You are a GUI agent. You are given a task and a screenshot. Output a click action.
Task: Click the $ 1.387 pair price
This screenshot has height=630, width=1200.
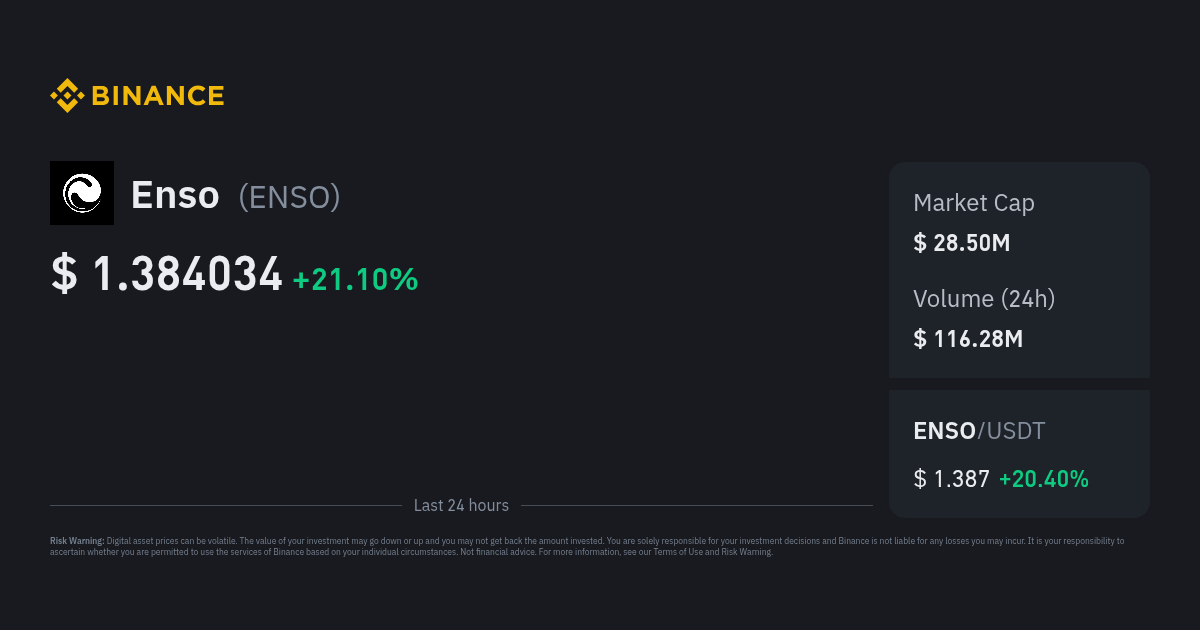point(951,479)
